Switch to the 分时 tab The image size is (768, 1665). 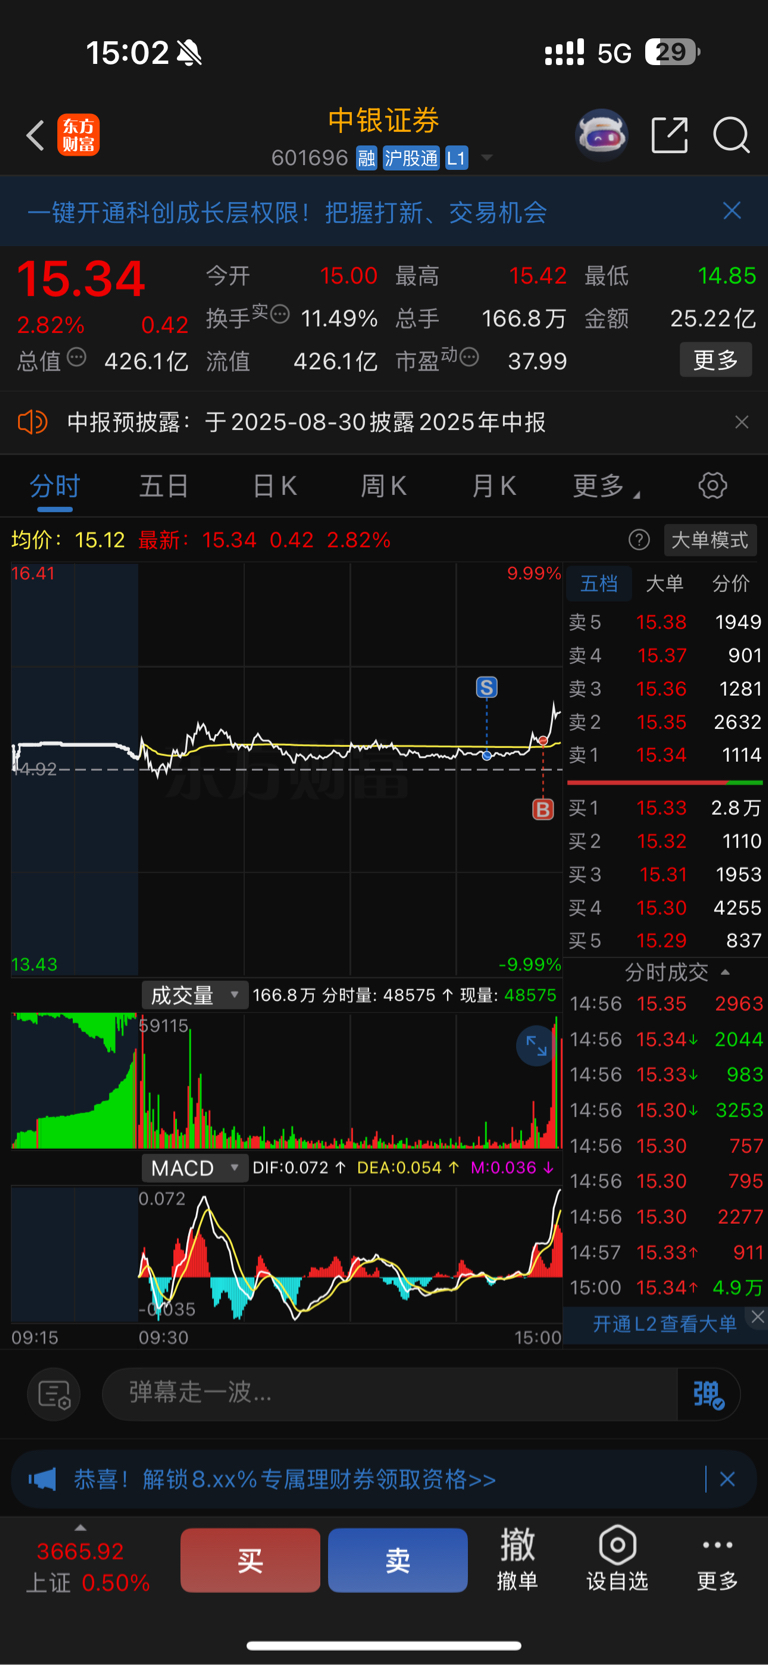tap(54, 487)
